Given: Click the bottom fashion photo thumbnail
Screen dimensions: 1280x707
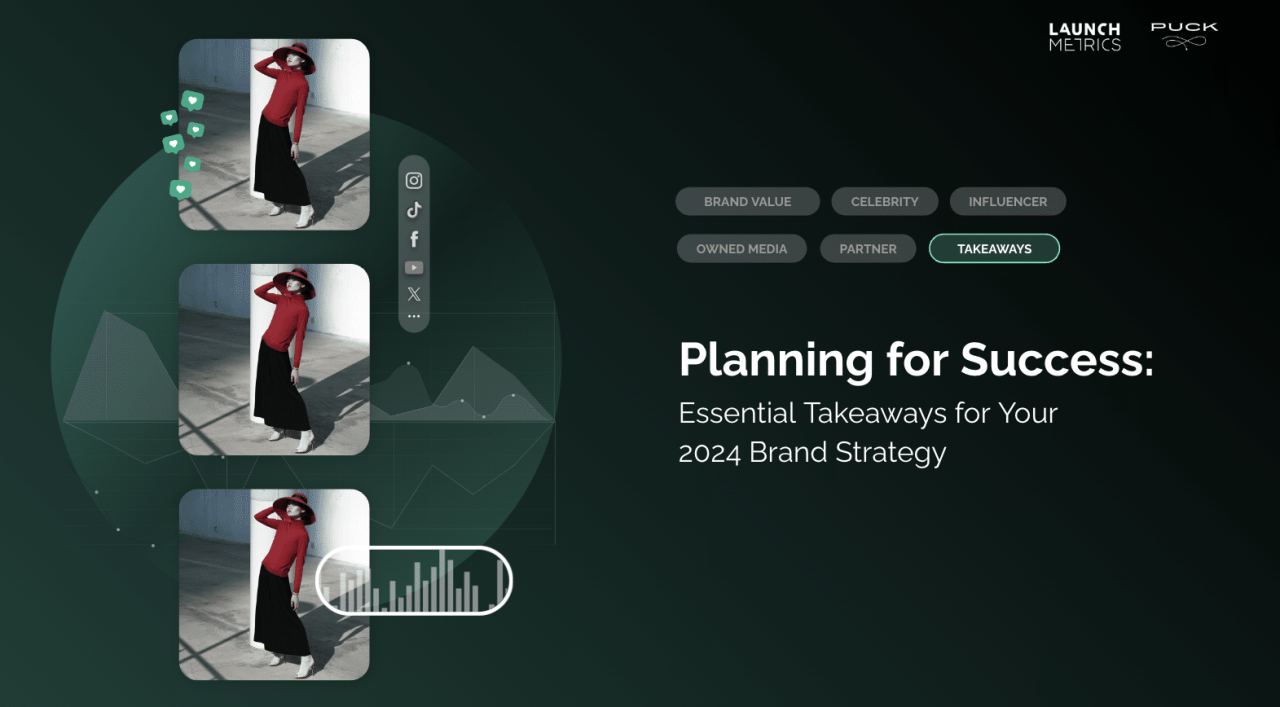Looking at the screenshot, I should (250, 584).
